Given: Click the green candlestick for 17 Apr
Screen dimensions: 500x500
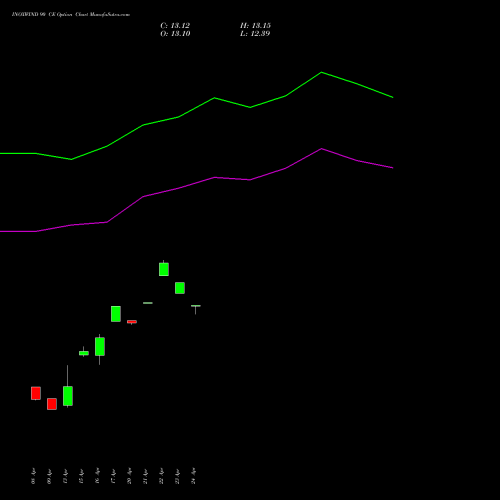Looking at the screenshot, I should pos(116,314).
